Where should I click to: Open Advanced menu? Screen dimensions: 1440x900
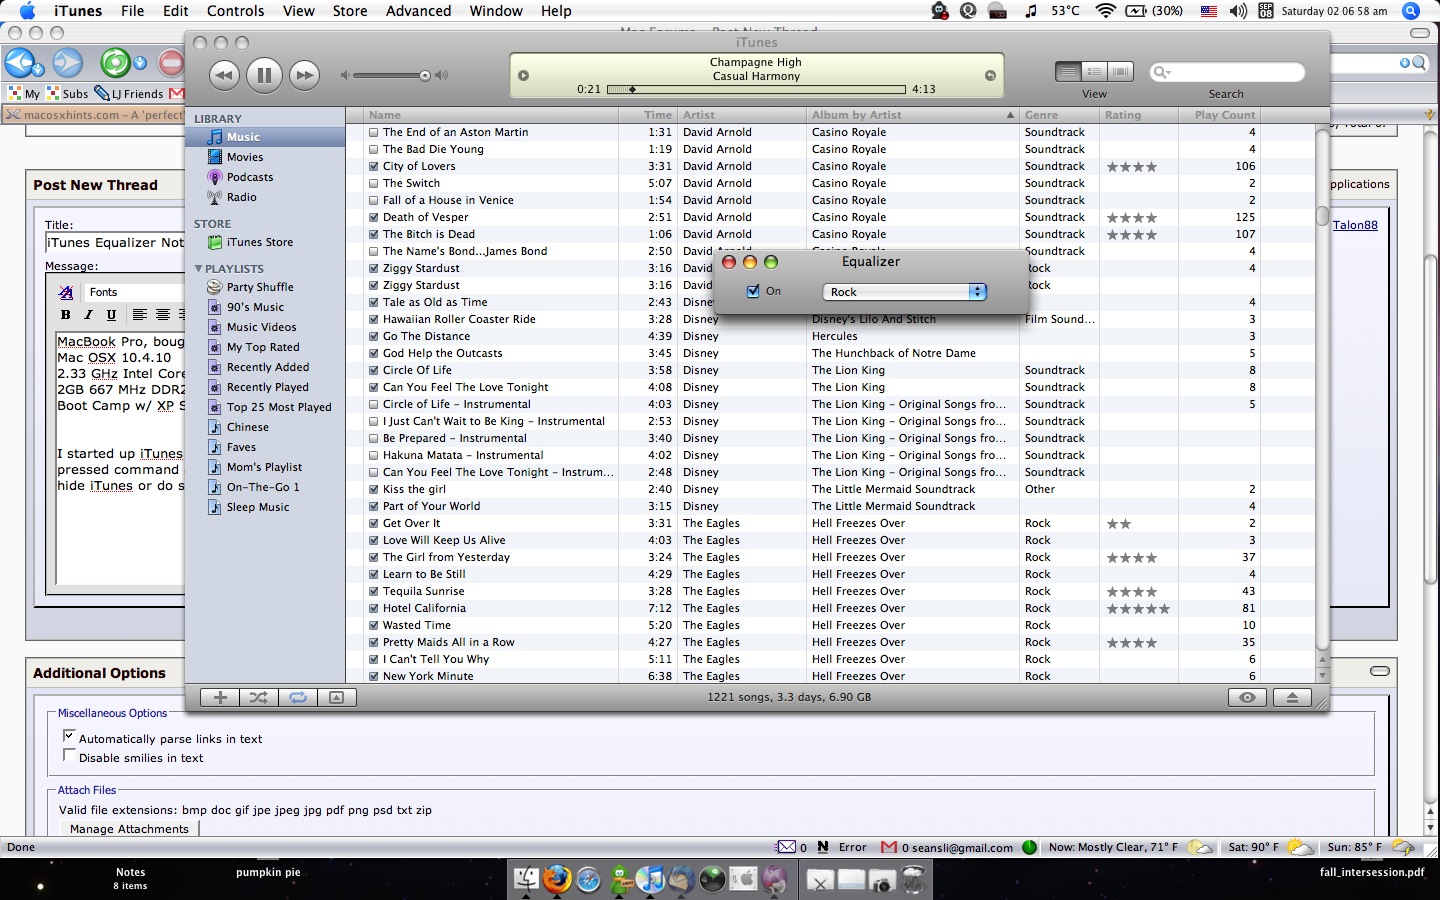click(x=418, y=11)
